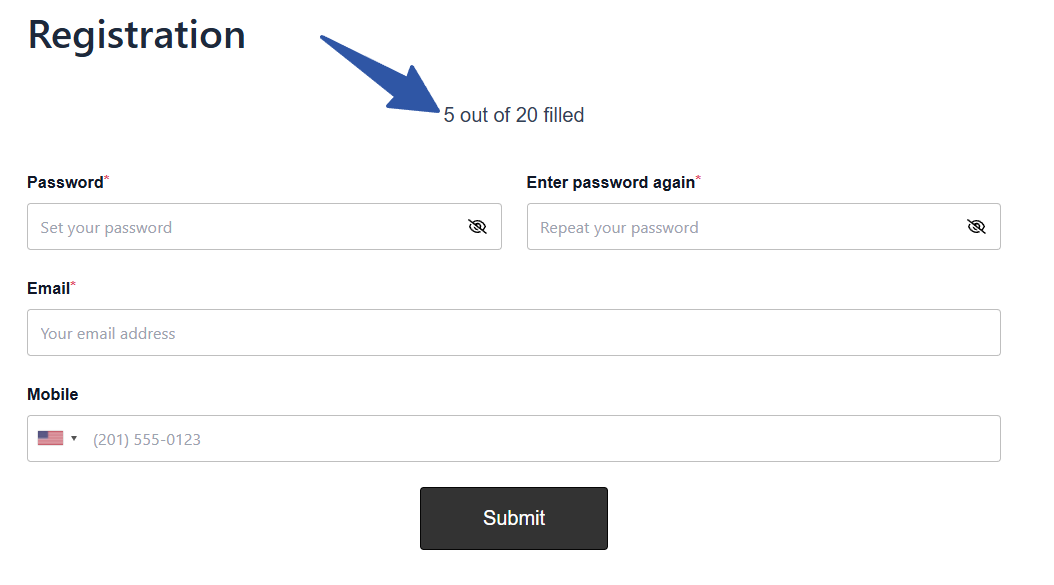The height and width of the screenshot is (585, 1054).
Task: Focus the Mobile phone number input
Action: (540, 439)
